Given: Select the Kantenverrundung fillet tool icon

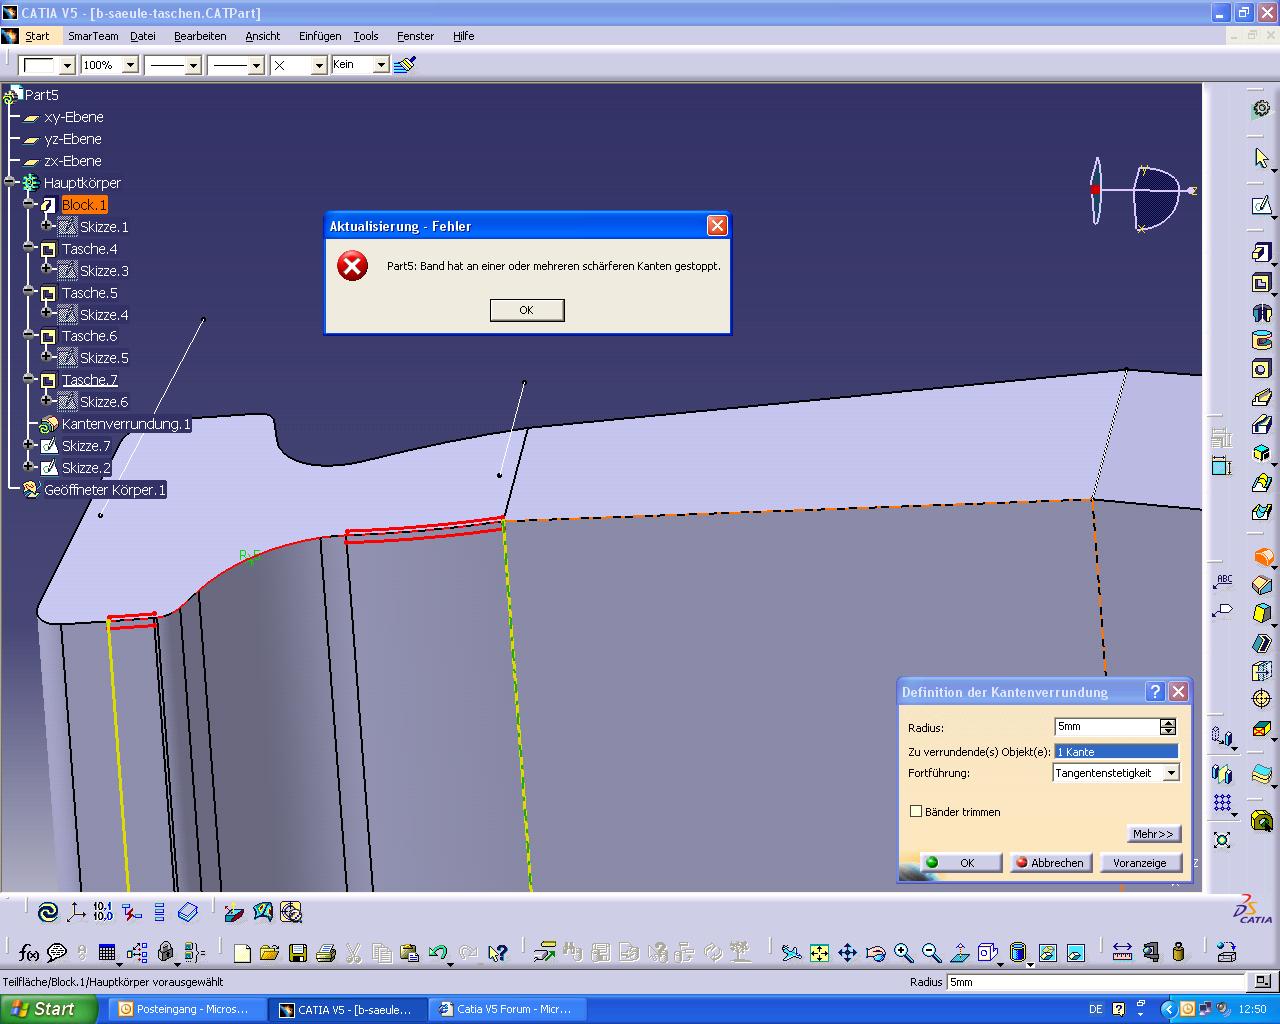Looking at the screenshot, I should coord(1261,557).
